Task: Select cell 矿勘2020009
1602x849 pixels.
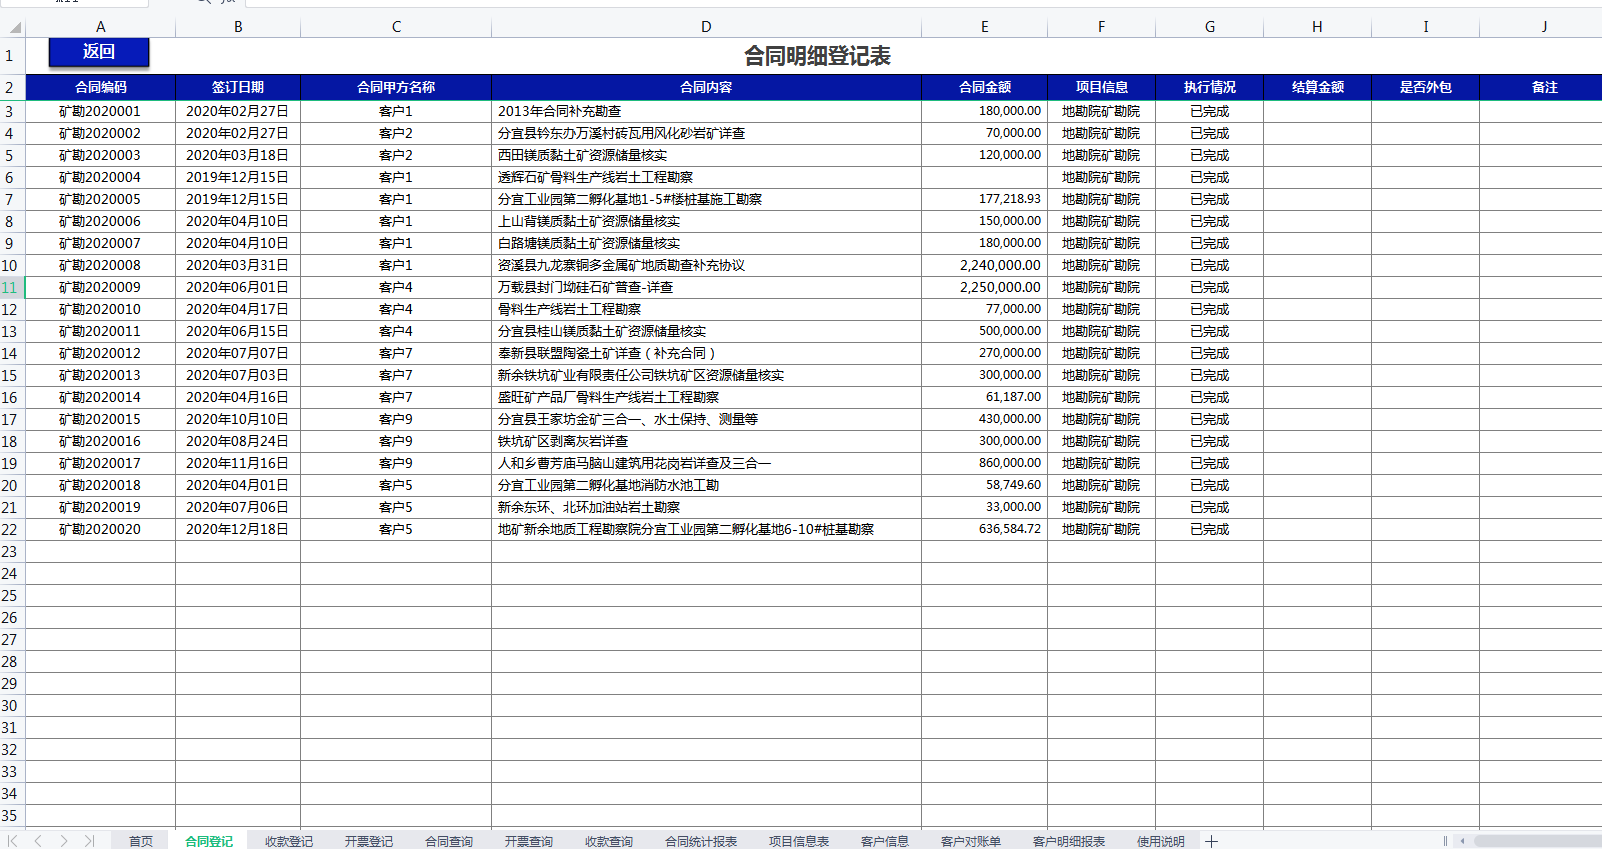Action: 100,287
